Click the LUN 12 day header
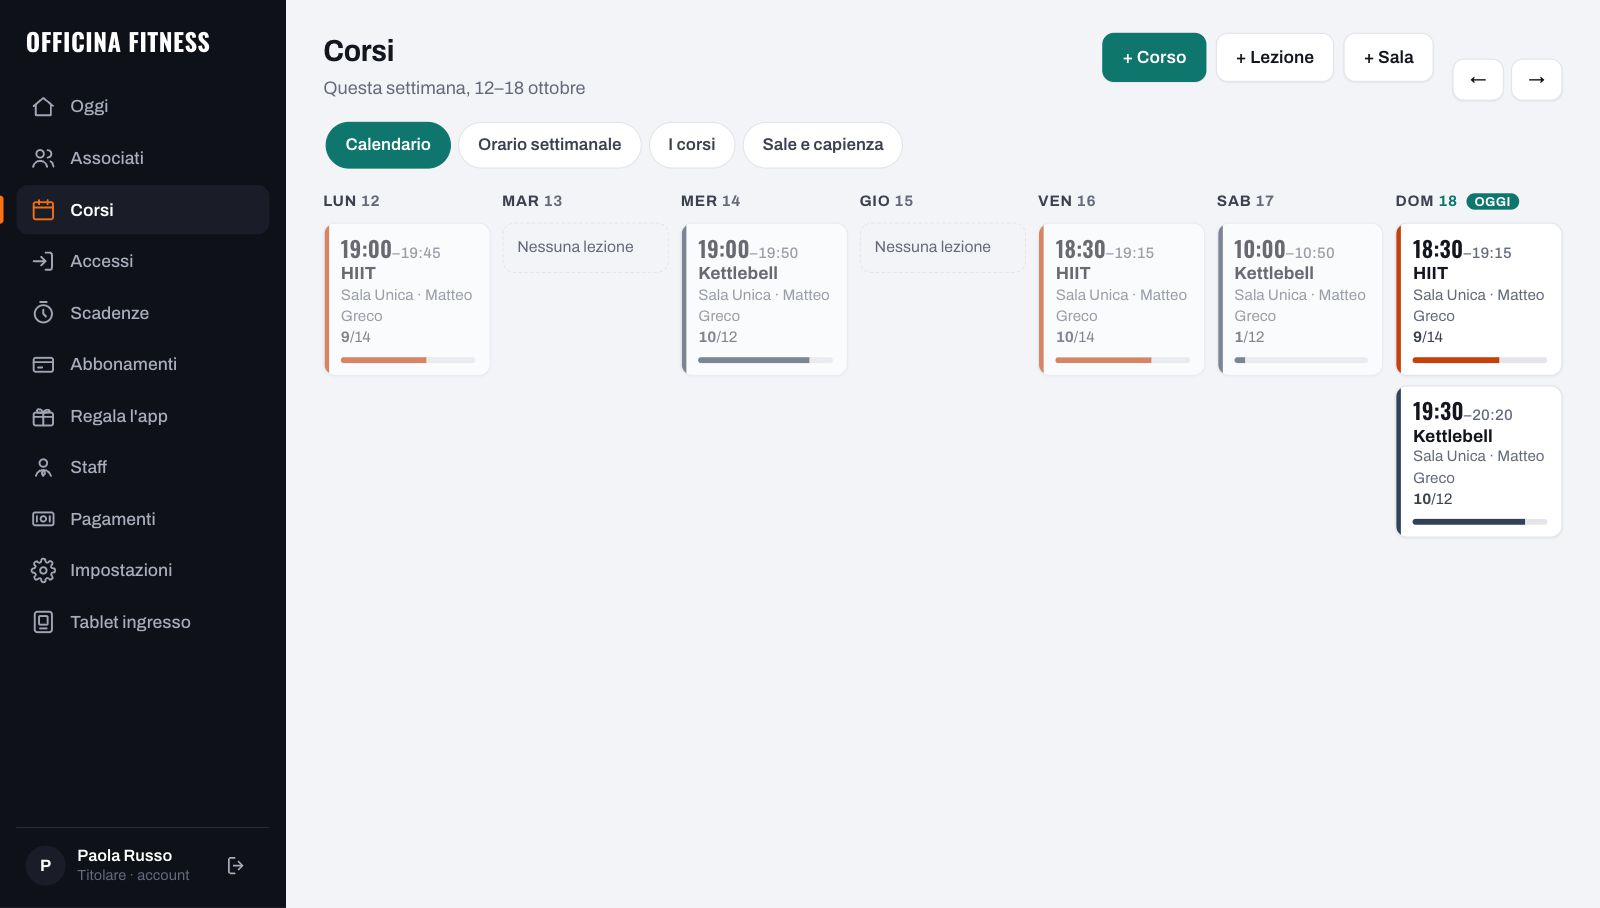The image size is (1600, 908). coord(351,201)
